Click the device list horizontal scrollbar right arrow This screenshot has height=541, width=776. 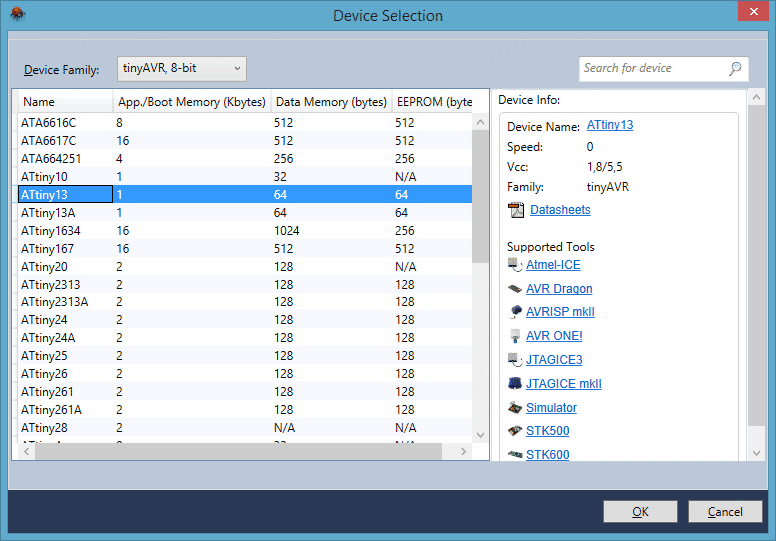[463, 452]
